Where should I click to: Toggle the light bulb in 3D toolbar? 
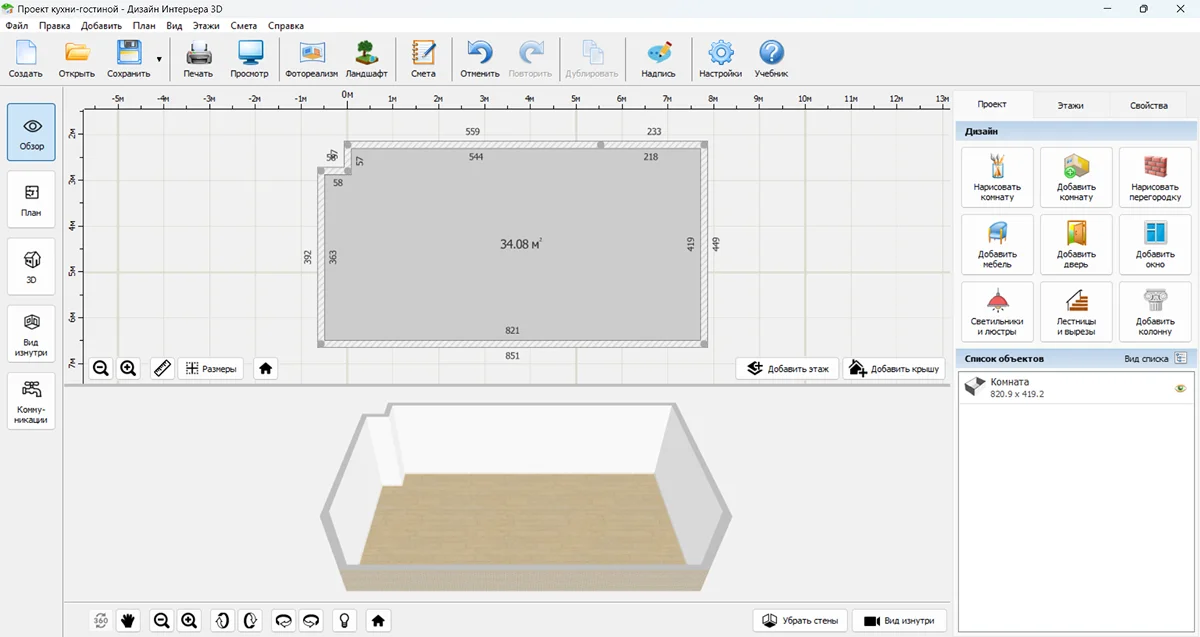(x=344, y=621)
